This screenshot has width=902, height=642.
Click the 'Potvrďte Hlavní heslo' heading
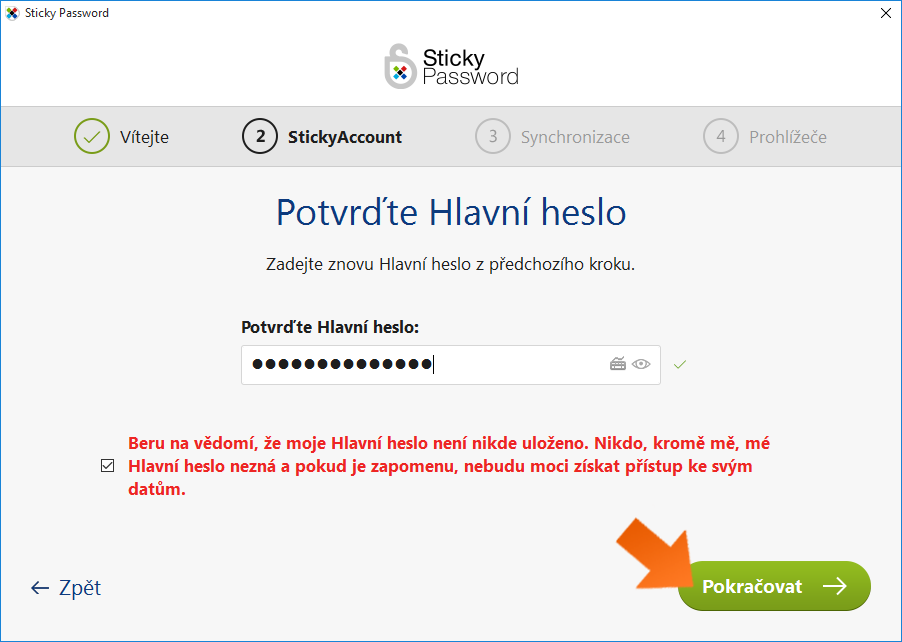[x=451, y=212]
